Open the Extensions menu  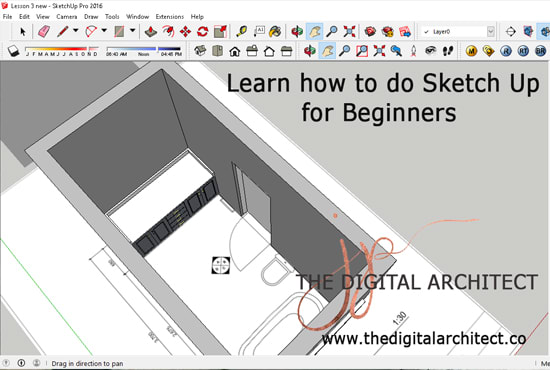click(170, 16)
